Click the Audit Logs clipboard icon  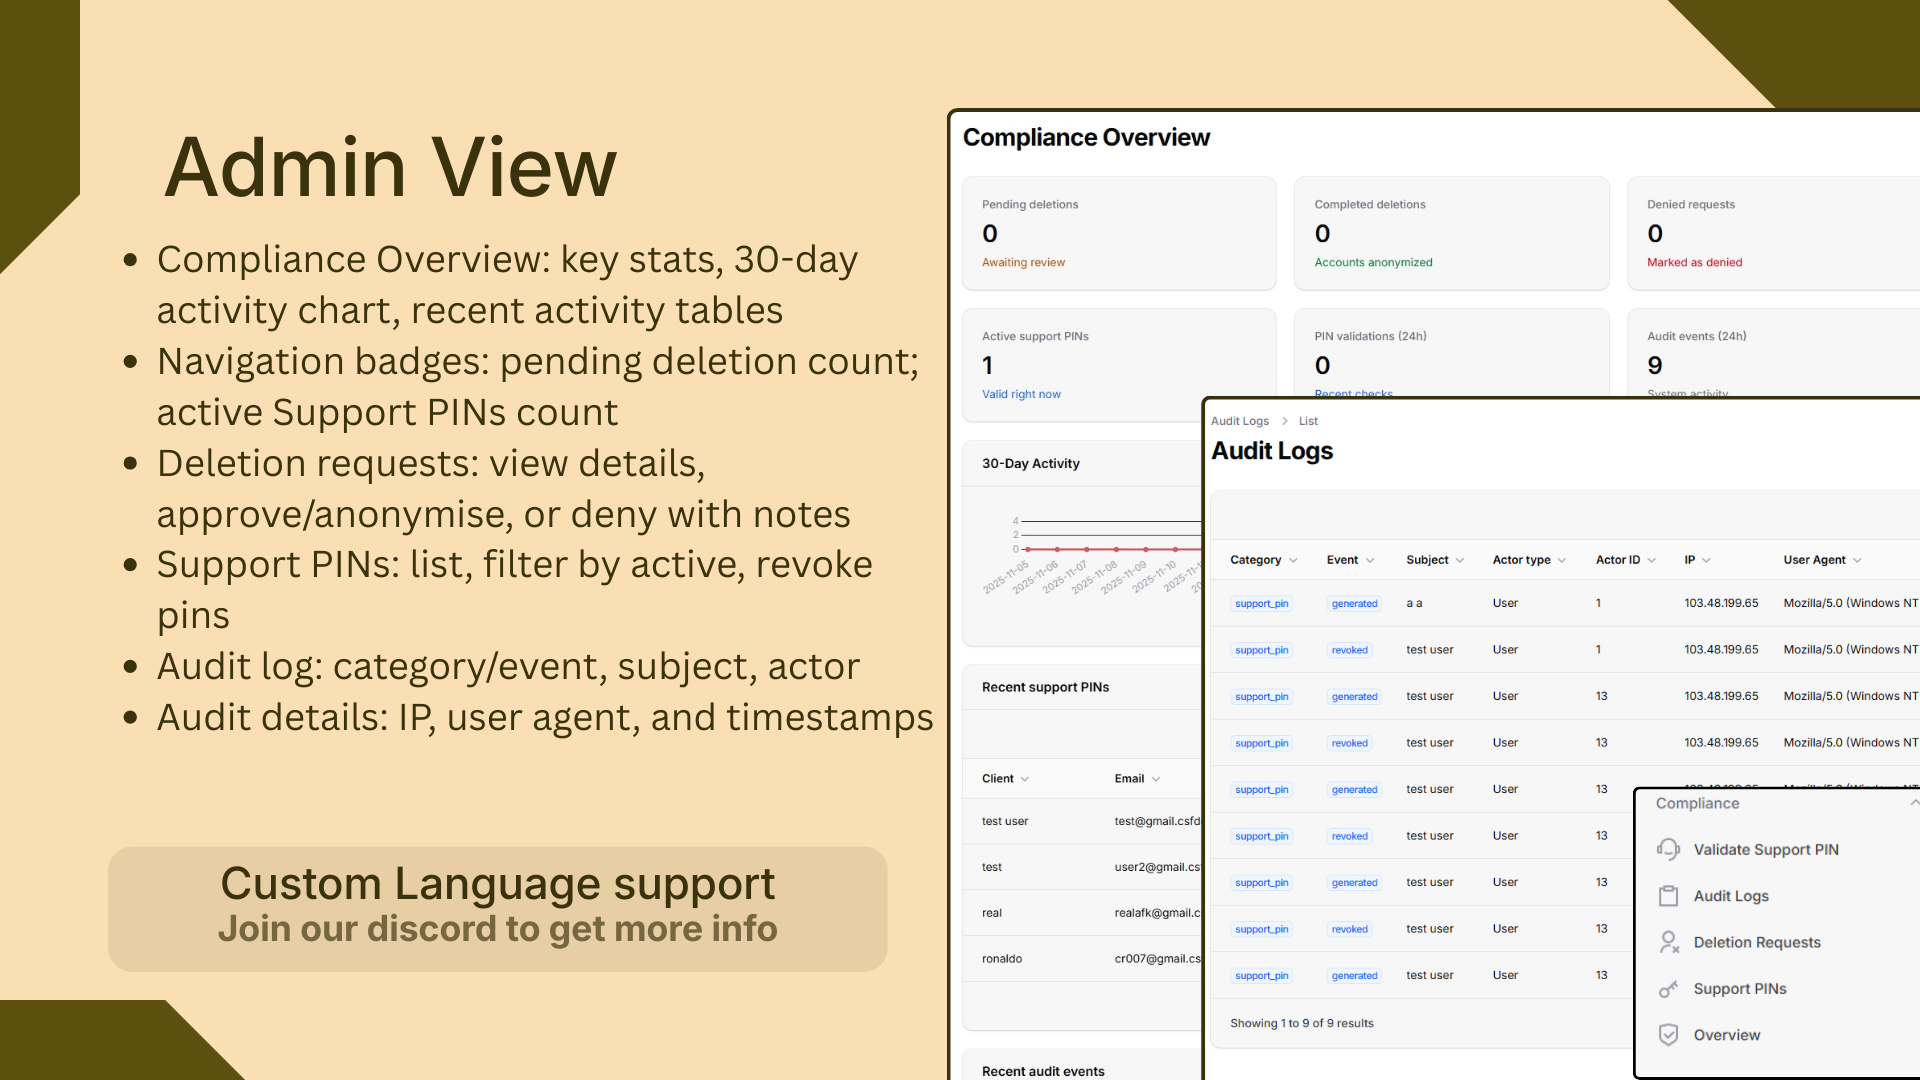coord(1668,896)
